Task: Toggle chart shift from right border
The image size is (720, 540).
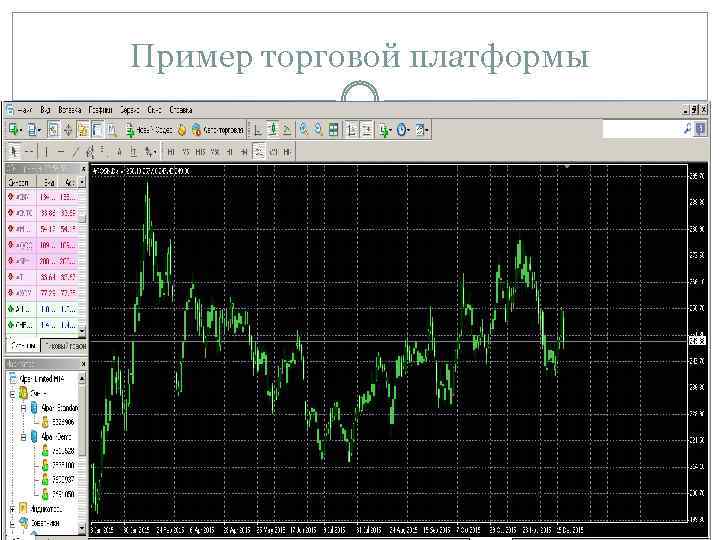Action: pos(366,130)
